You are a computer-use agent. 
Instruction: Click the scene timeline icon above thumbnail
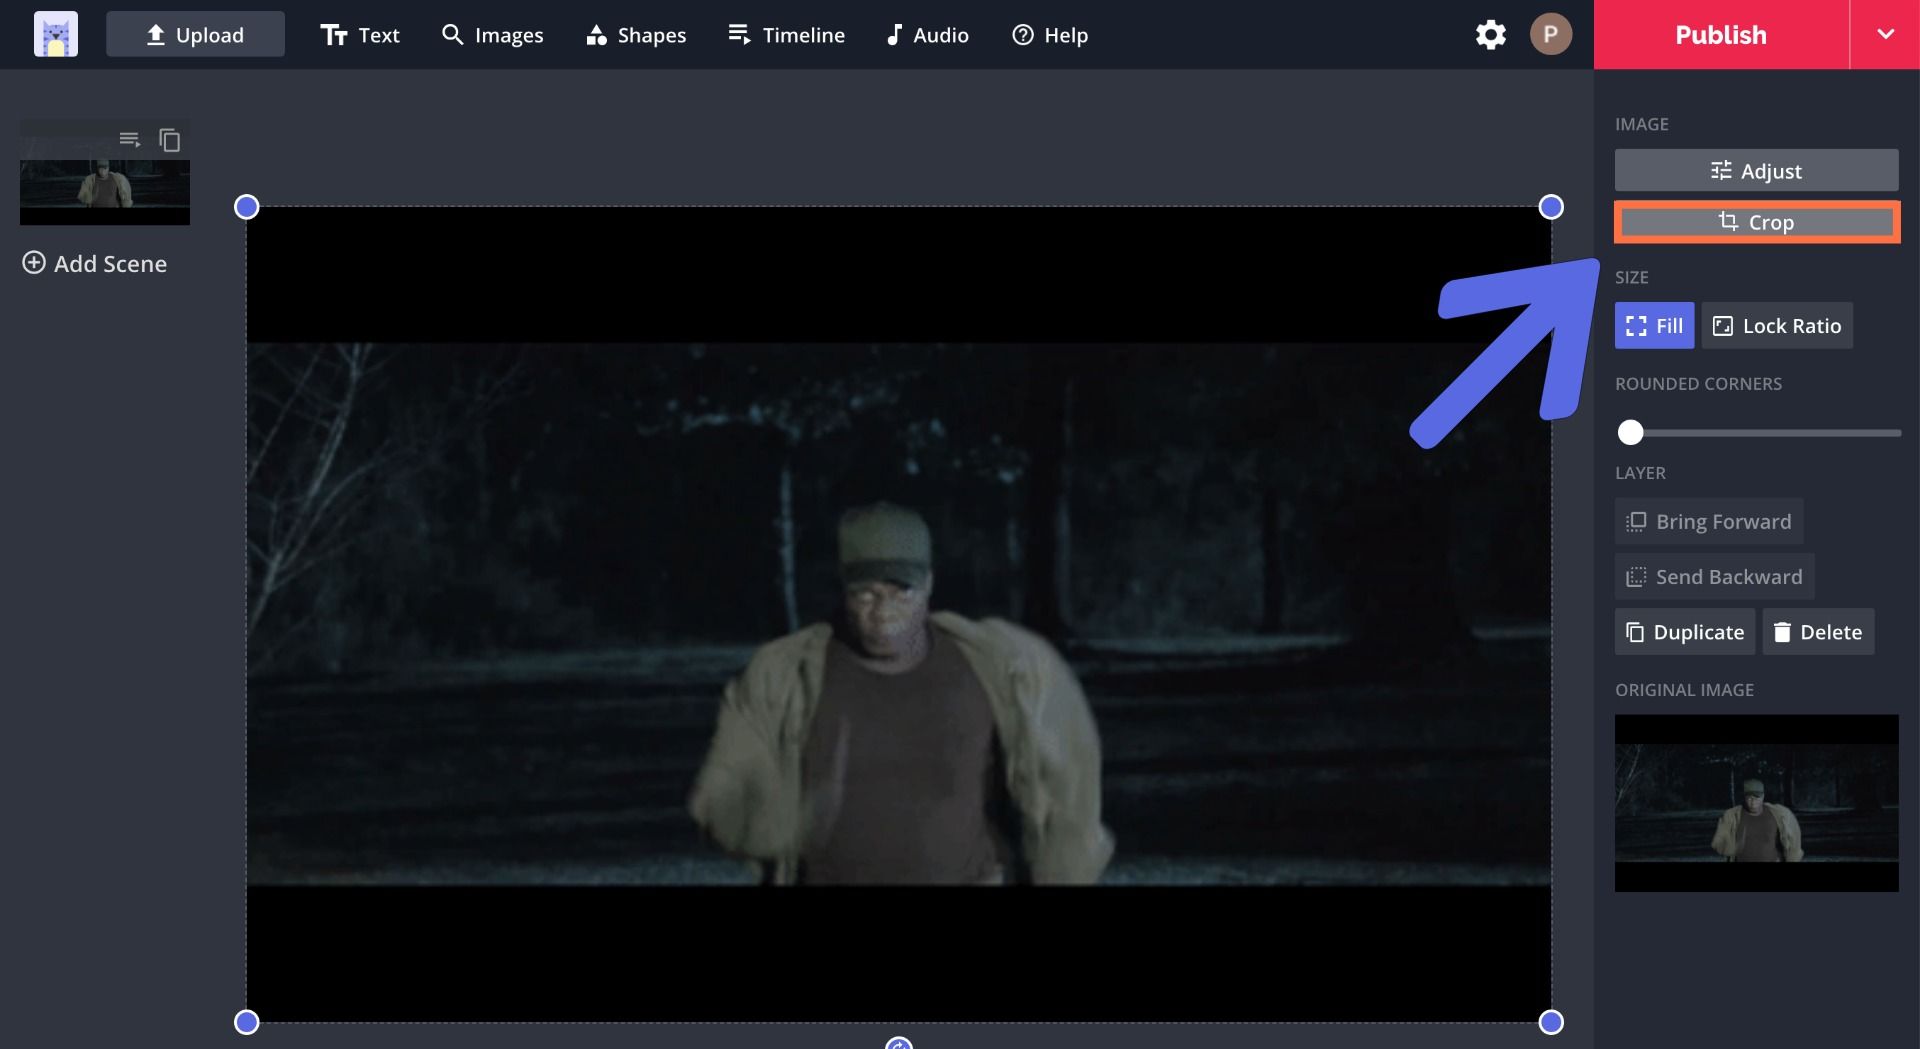tap(130, 140)
